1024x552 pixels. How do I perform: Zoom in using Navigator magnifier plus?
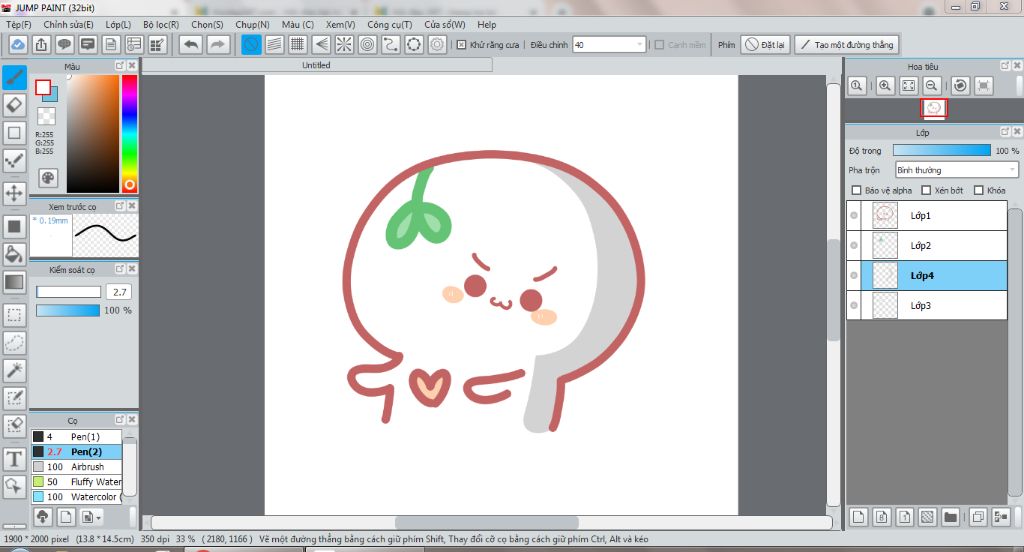coord(885,86)
